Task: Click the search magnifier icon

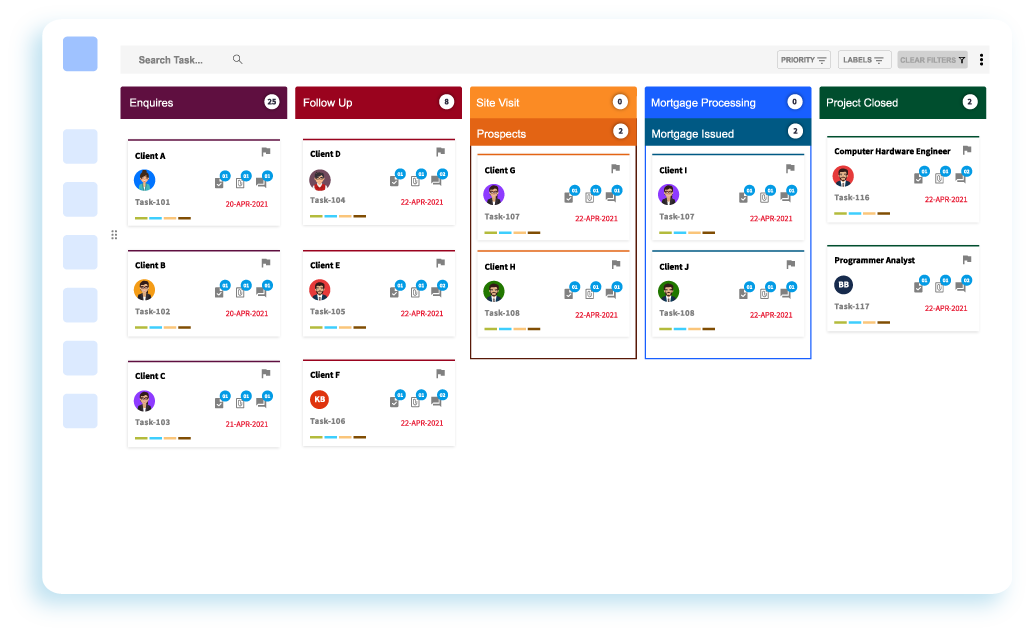Action: (238, 60)
